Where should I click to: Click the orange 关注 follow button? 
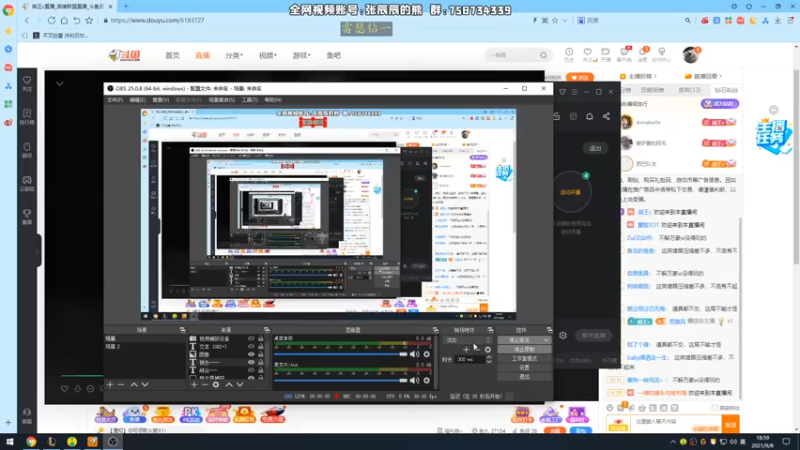tap(580, 78)
